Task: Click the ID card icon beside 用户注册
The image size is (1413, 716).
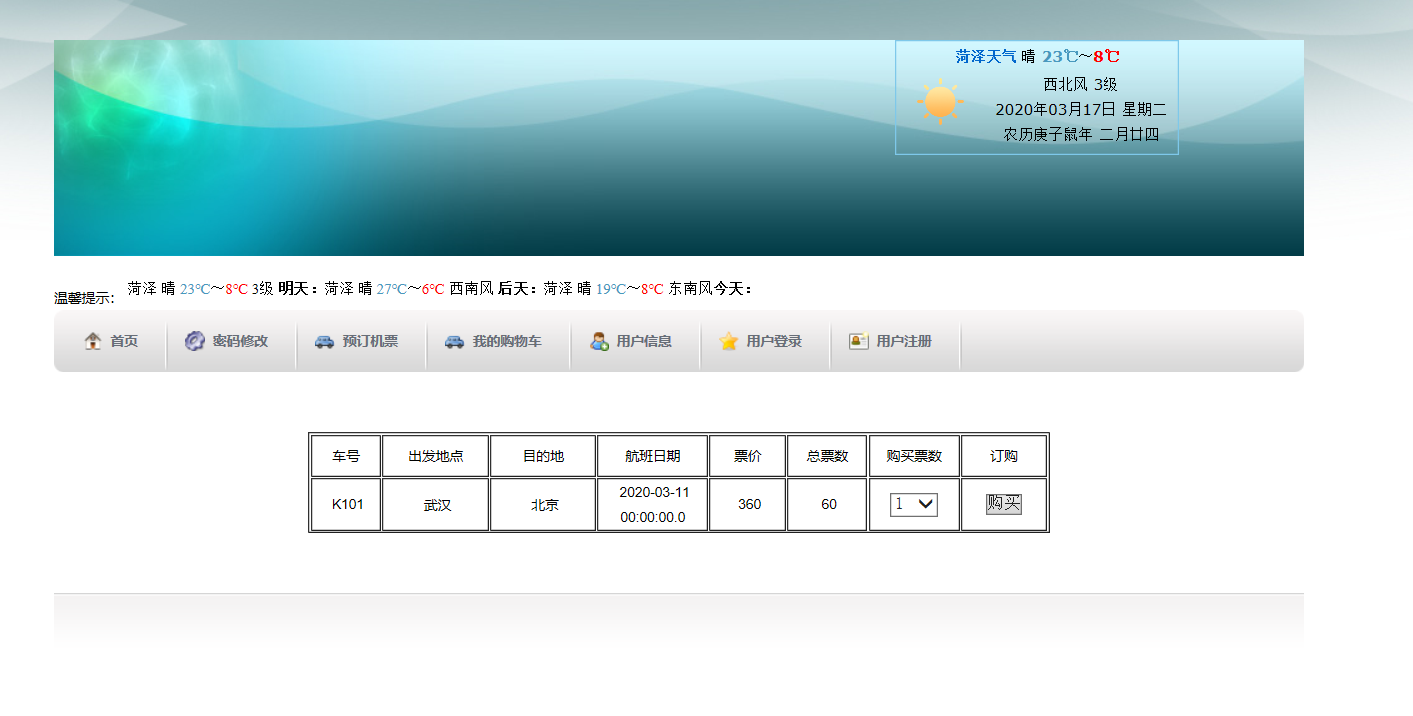Action: [x=859, y=341]
